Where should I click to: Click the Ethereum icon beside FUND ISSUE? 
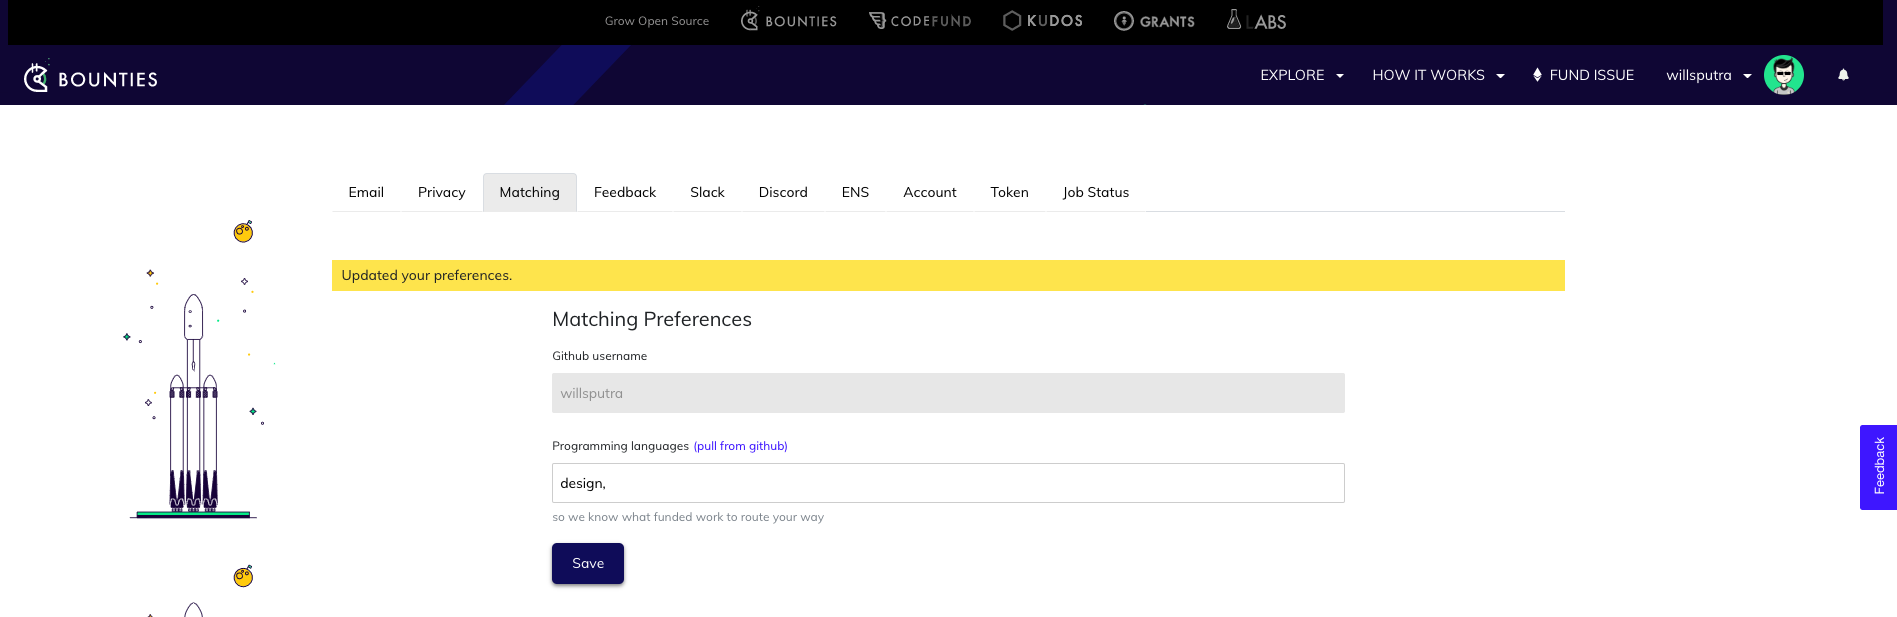(x=1537, y=75)
